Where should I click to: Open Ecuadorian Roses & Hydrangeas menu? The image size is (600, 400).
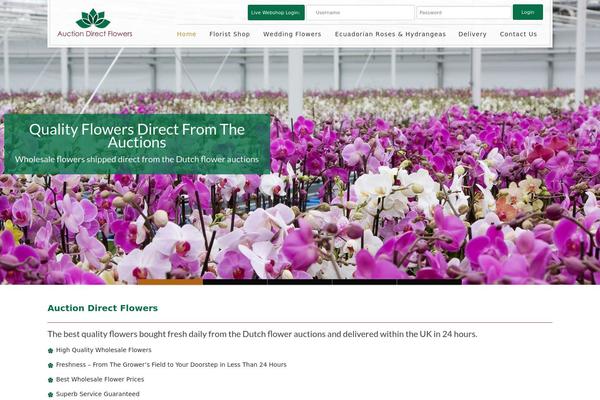click(x=390, y=34)
